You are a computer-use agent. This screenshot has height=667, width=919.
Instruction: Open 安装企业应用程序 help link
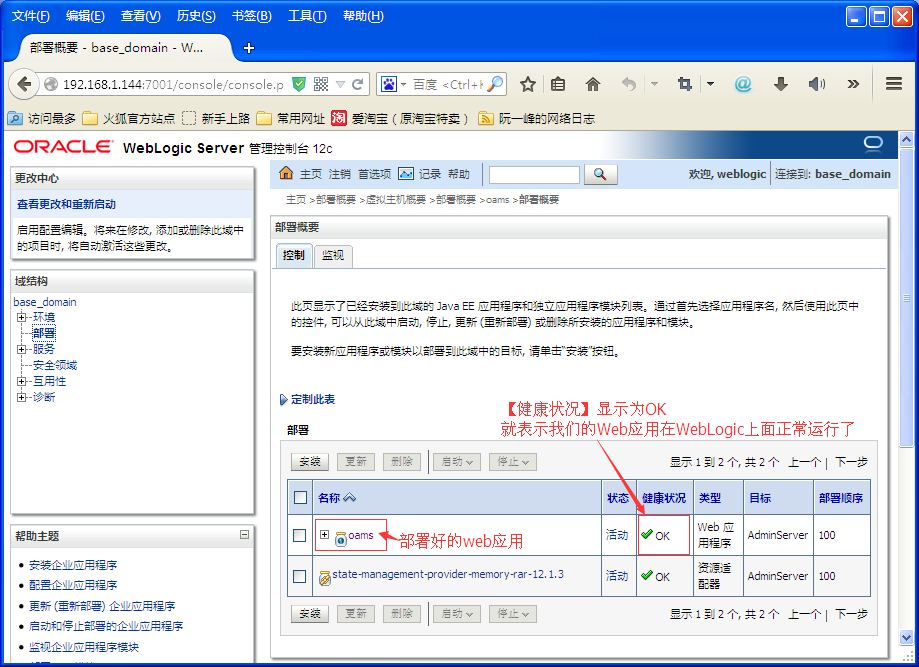point(73,565)
